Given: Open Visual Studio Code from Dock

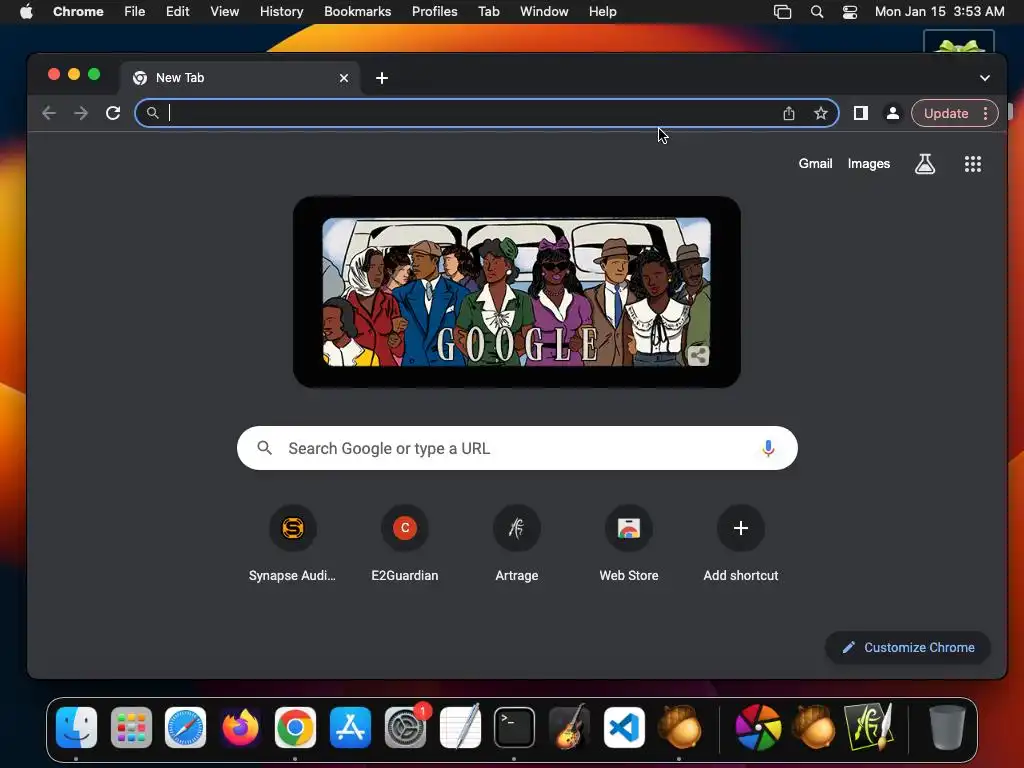Looking at the screenshot, I should [624, 727].
